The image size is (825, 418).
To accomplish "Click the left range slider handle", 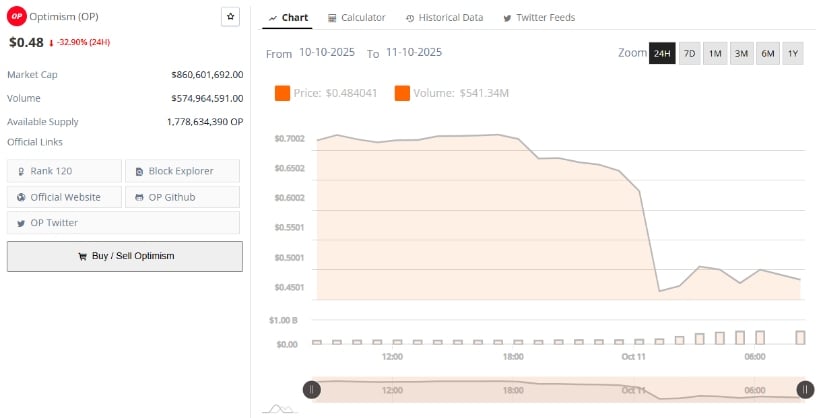I will pos(312,390).
